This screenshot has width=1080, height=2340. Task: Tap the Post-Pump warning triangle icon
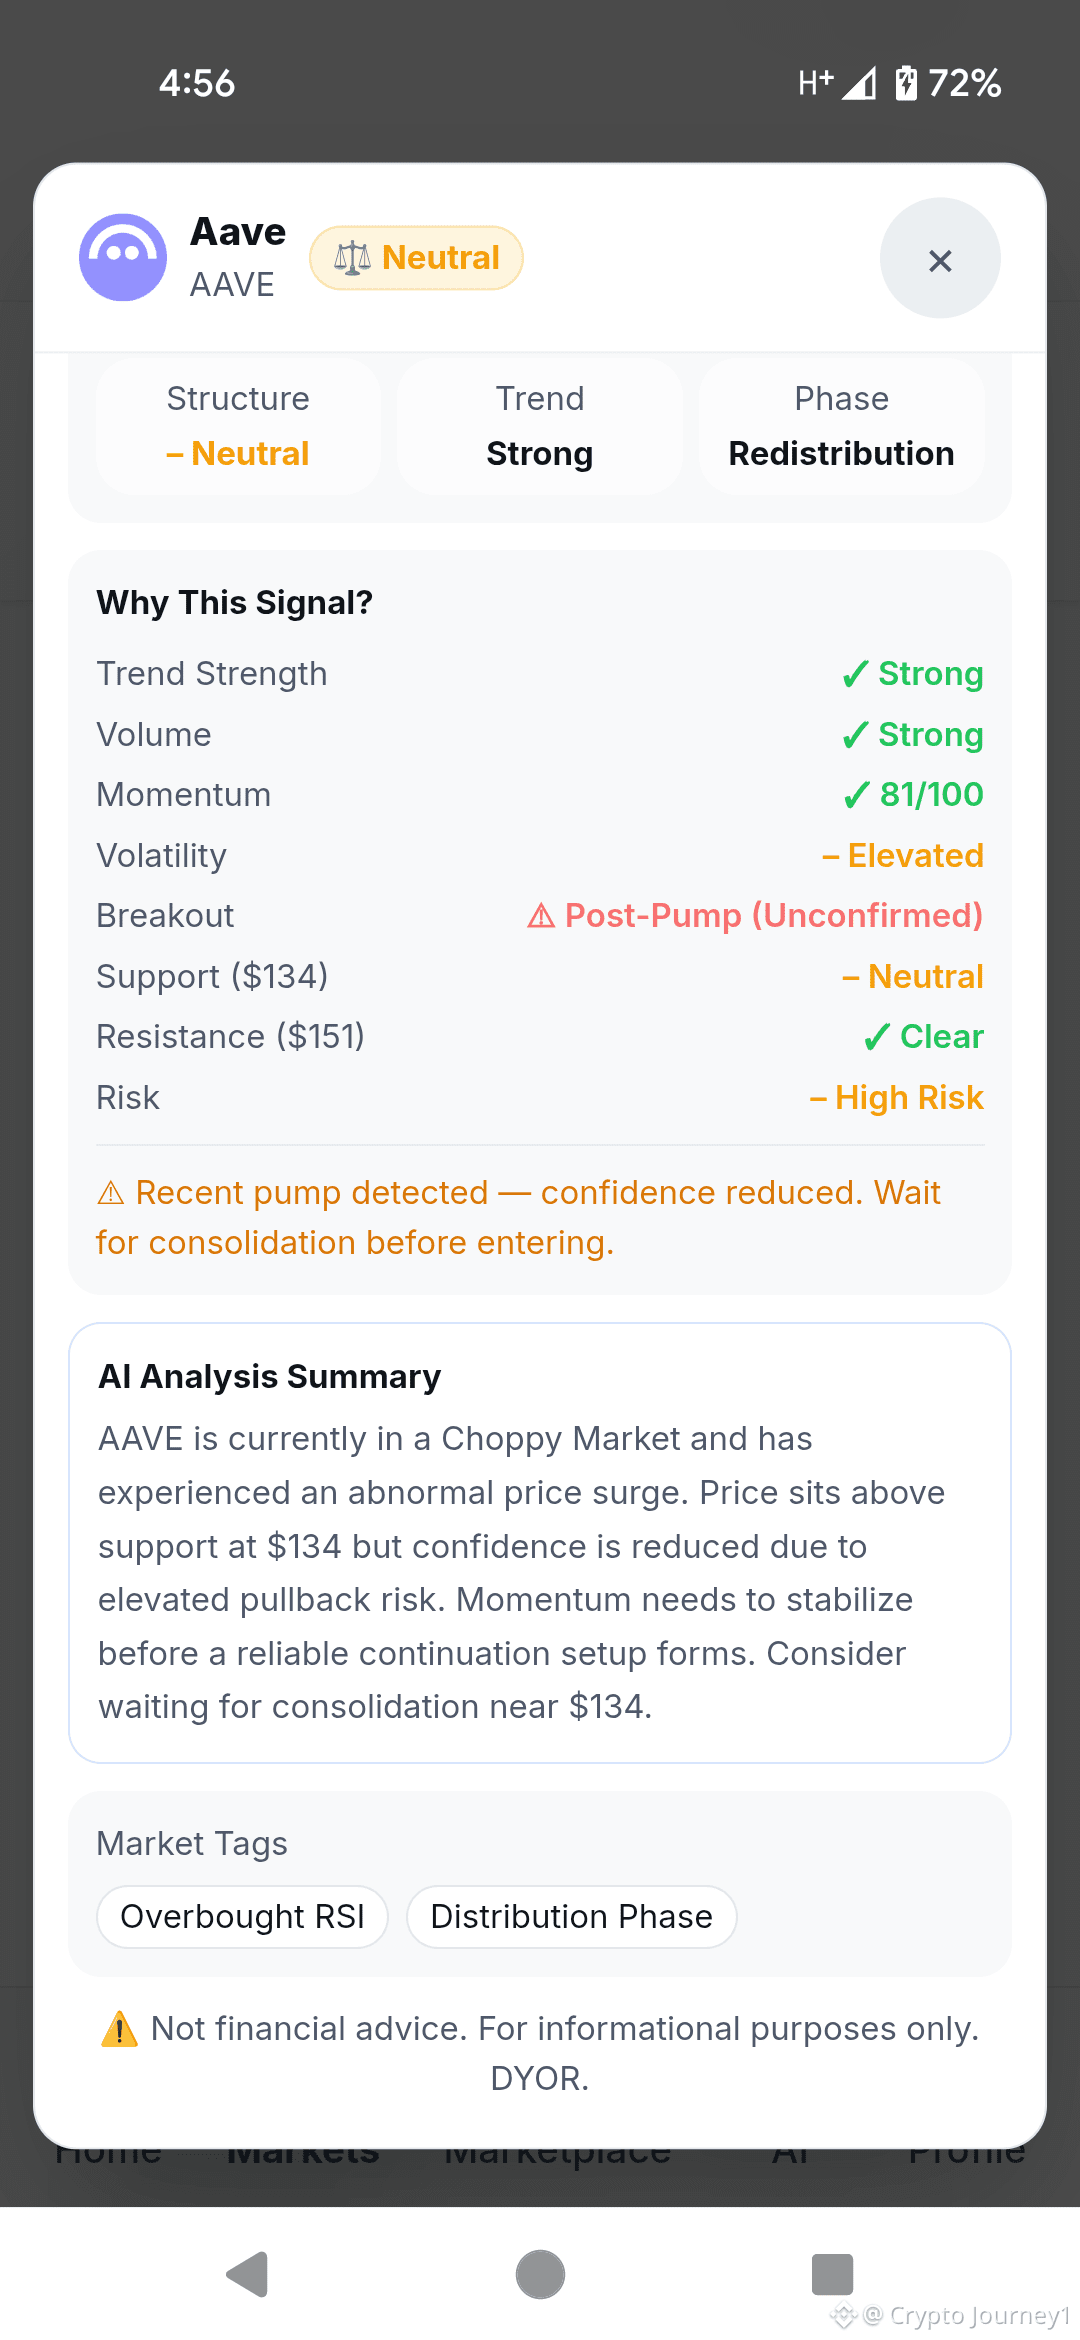(541, 916)
